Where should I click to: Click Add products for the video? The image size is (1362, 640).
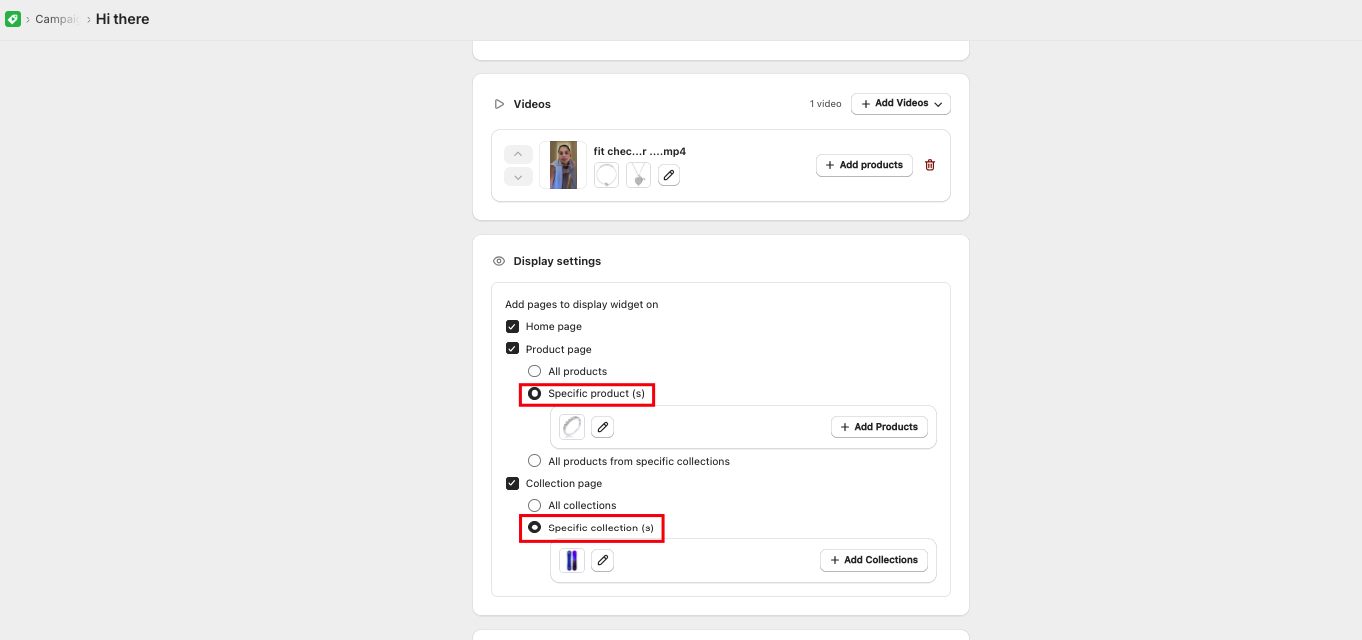[x=864, y=165]
